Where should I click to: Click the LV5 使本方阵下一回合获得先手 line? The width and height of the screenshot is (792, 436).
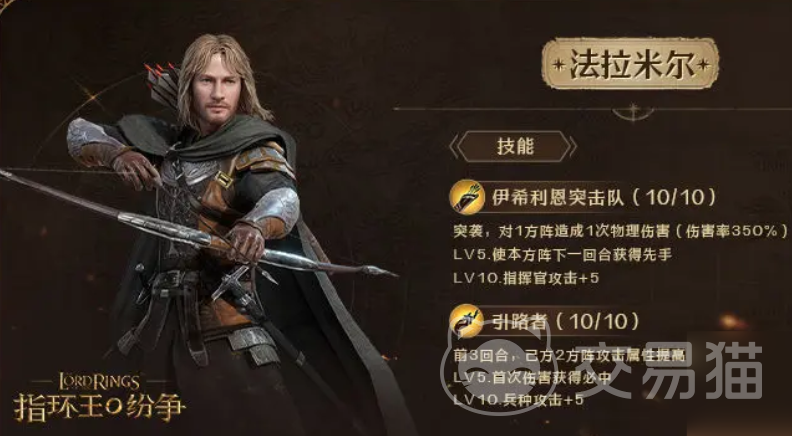[563, 255]
